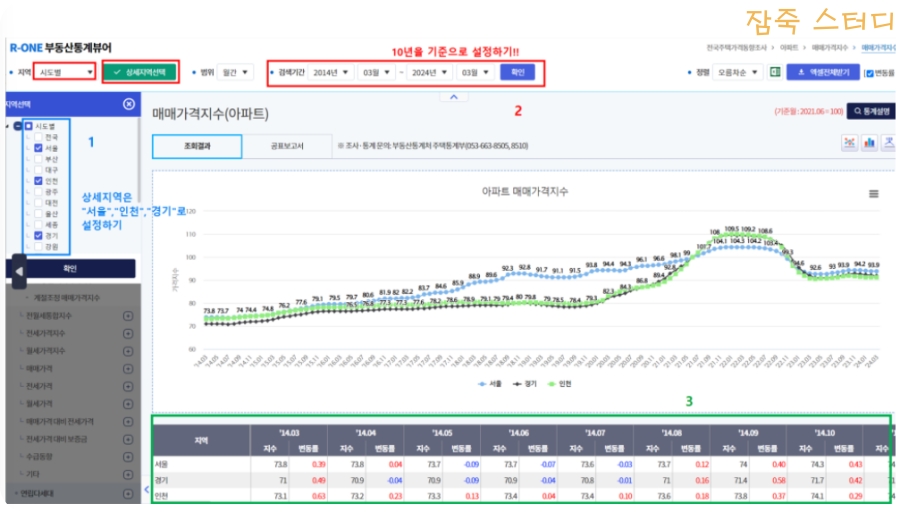Expand 월세가격지수 with plus icon
This screenshot has width=900, height=512.
pyautogui.click(x=128, y=351)
